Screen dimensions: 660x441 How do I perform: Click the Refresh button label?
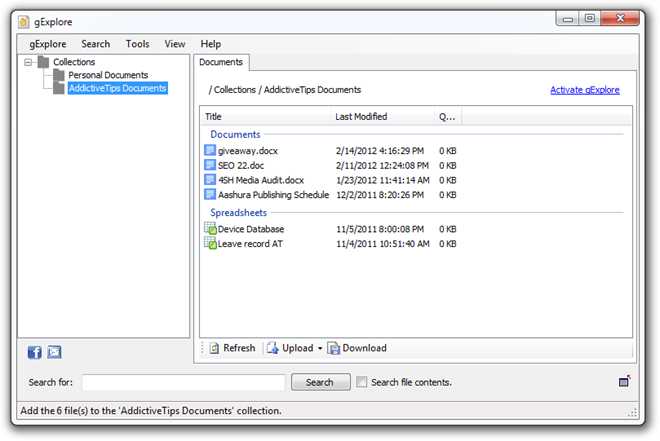[239, 348]
